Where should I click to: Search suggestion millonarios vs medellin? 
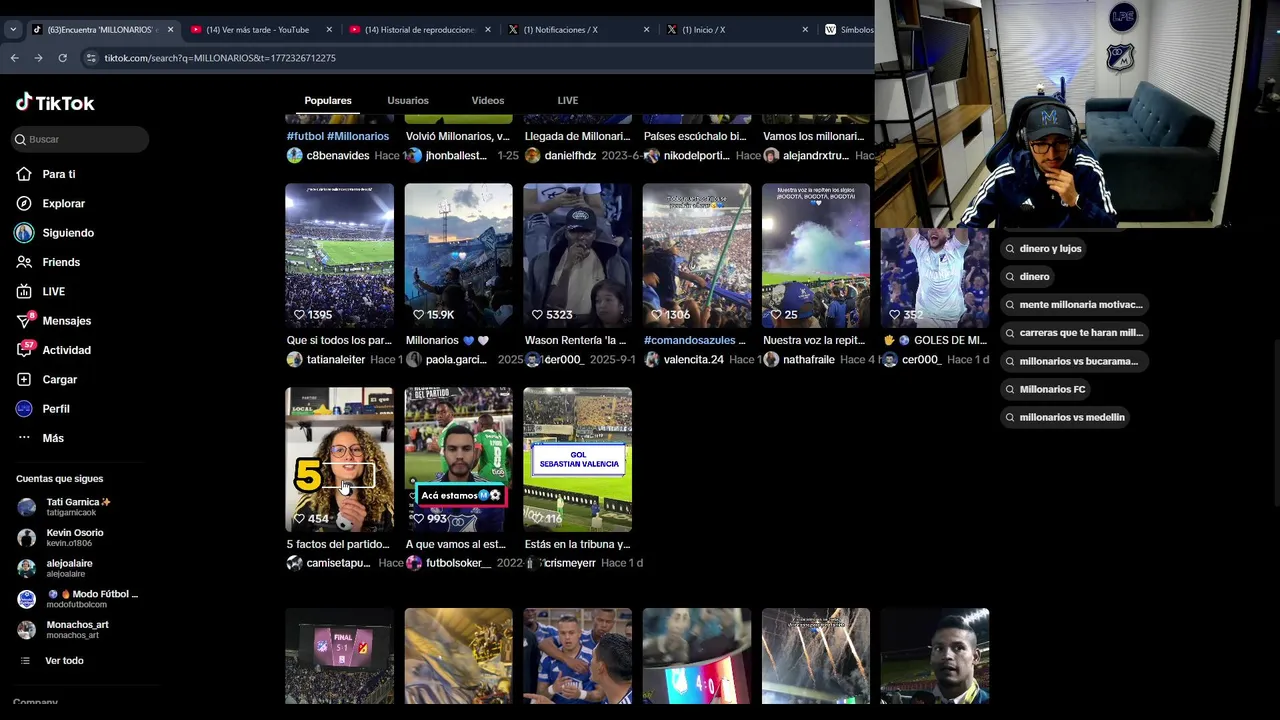1065,417
